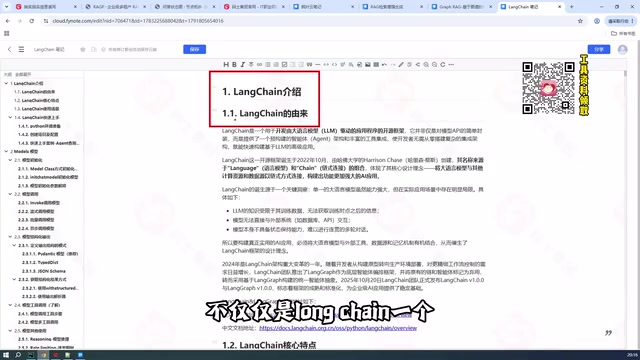640x360 pixels.
Task: Toggle italic formatting in editor toolbar
Action: [242, 64]
